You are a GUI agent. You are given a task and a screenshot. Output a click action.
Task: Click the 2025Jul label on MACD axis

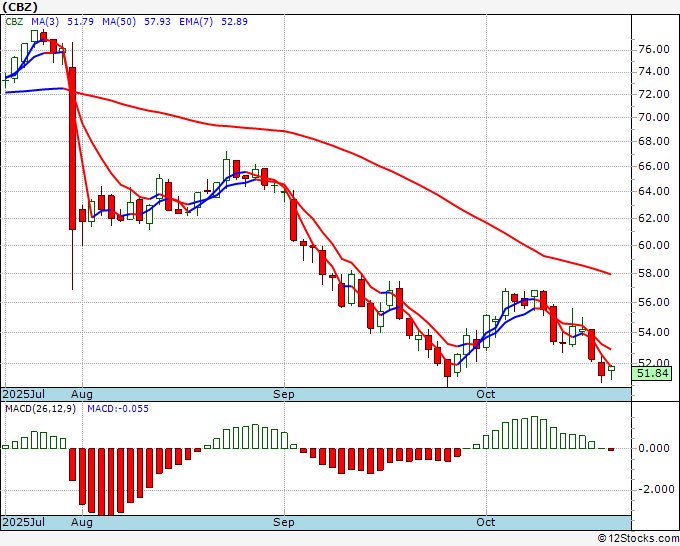[x=23, y=522]
